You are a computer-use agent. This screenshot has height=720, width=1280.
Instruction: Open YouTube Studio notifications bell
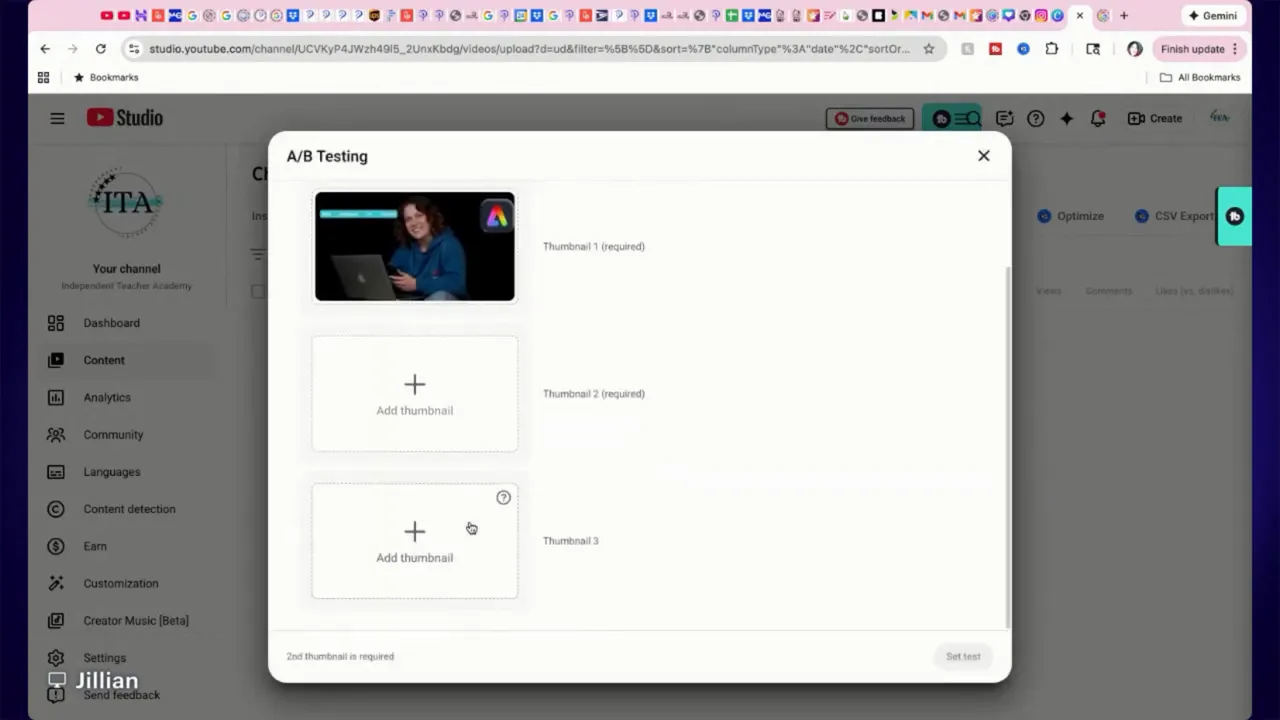click(x=1098, y=118)
